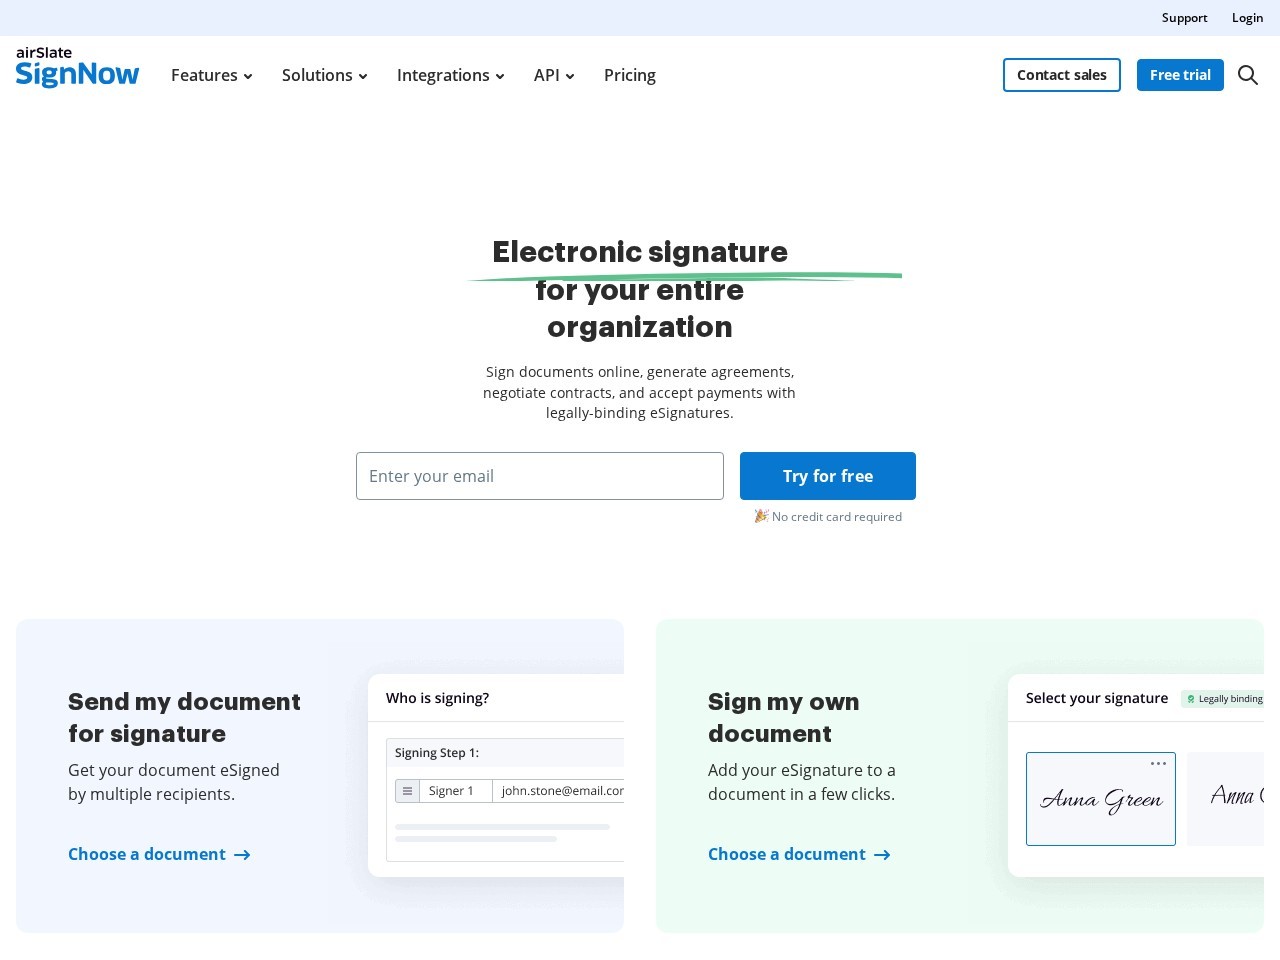Click the Legally binding badge
Image resolution: width=1280 pixels, height=960 pixels.
1223,699
